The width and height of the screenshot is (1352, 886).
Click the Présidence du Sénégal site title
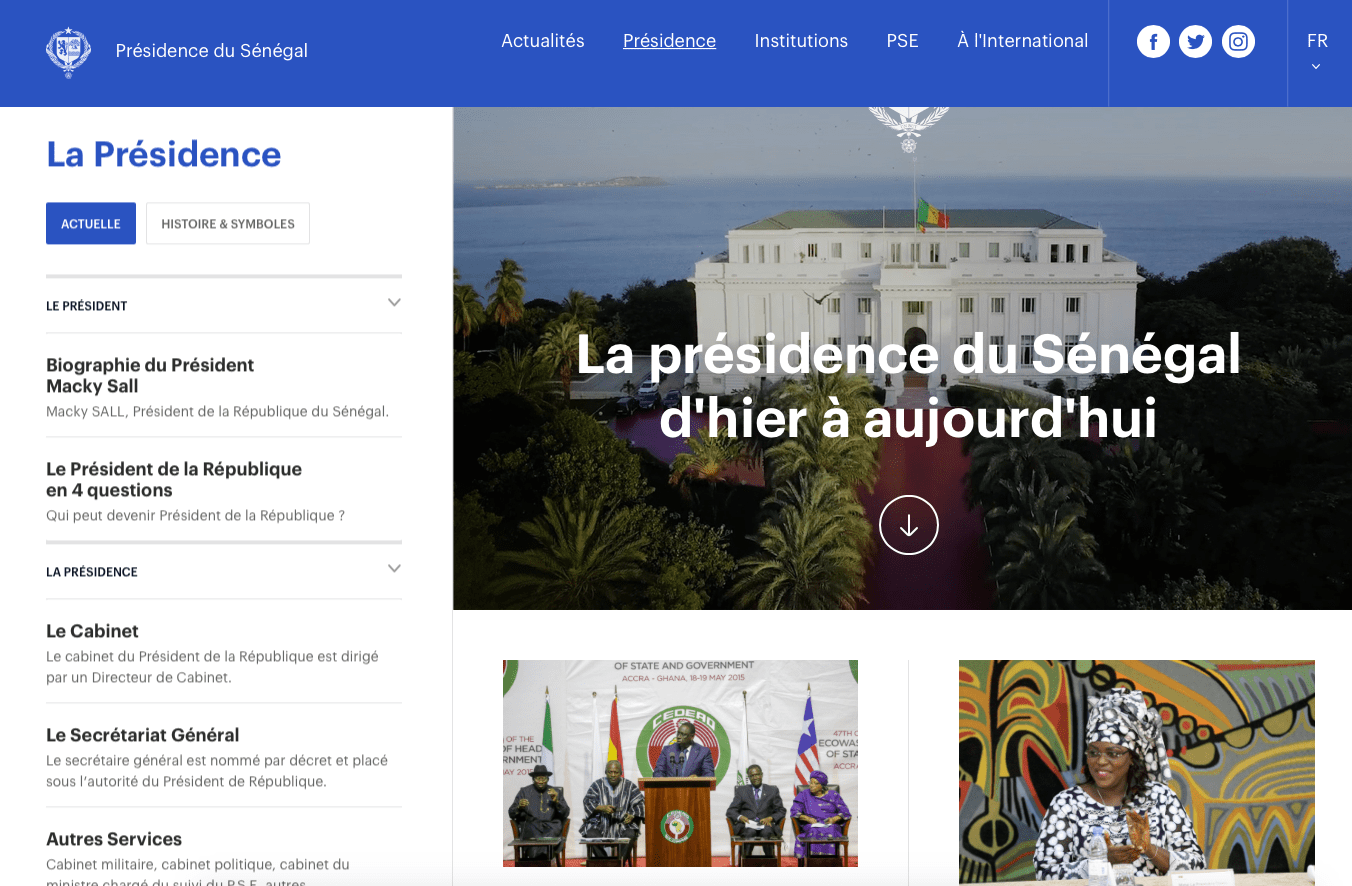point(212,51)
